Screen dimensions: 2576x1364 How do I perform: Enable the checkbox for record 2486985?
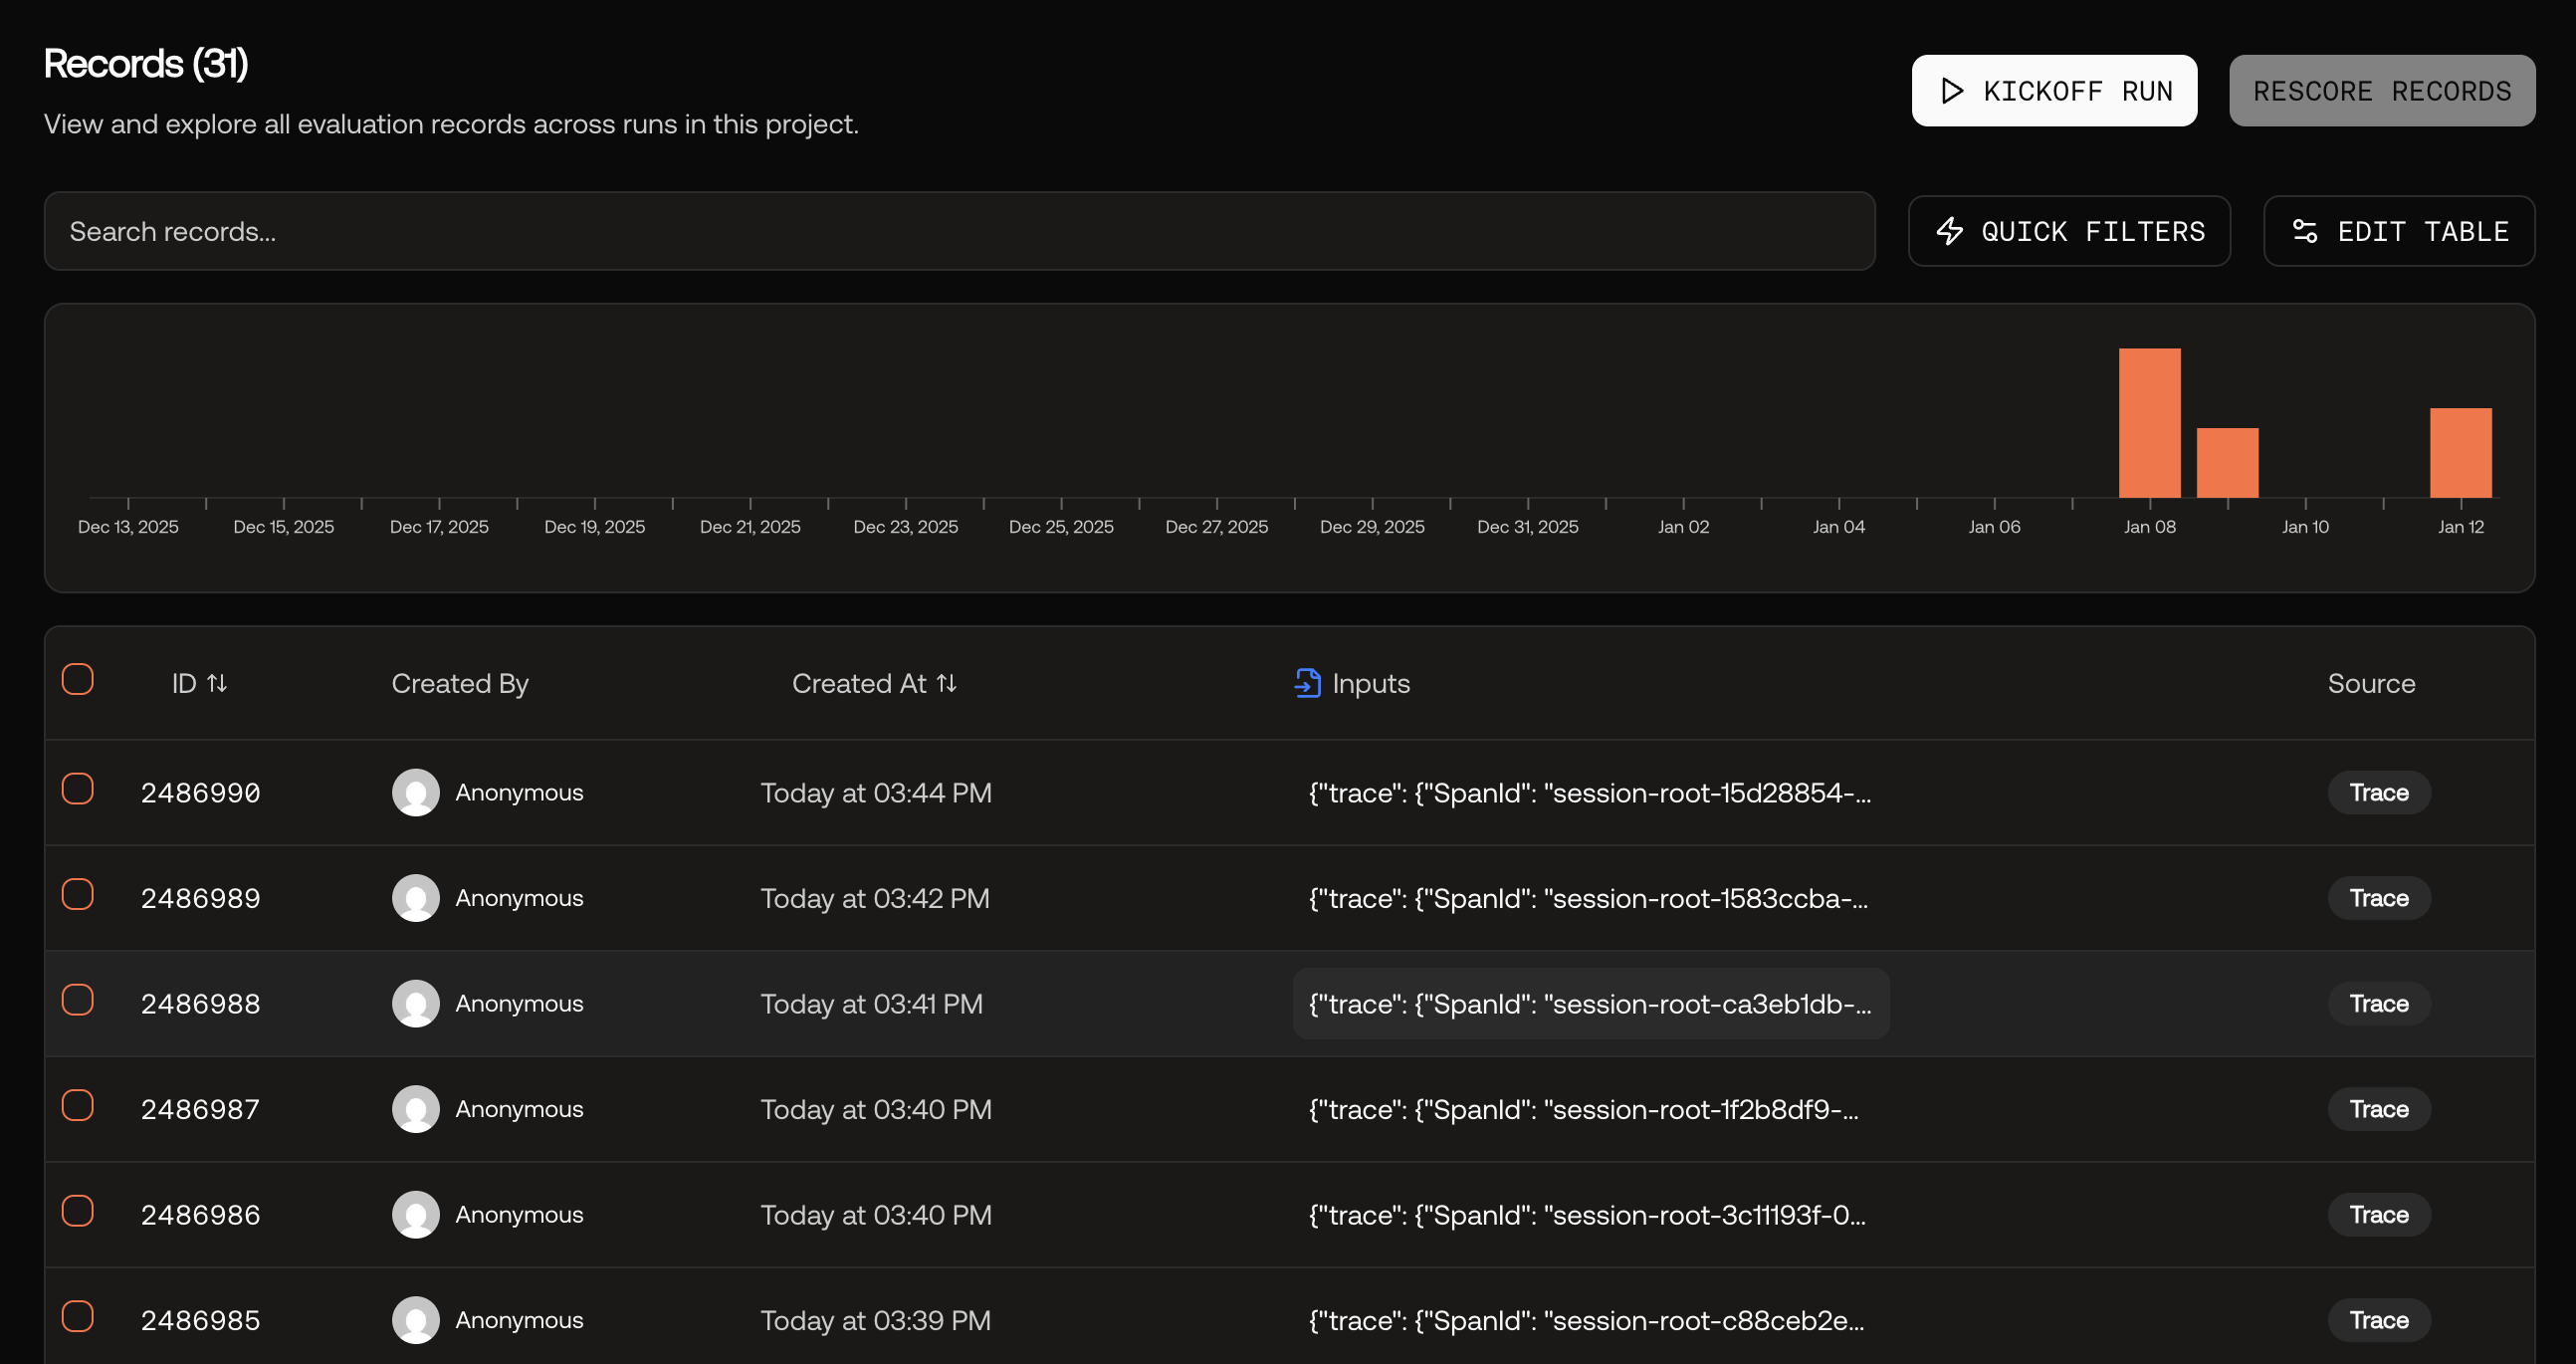(x=78, y=1316)
